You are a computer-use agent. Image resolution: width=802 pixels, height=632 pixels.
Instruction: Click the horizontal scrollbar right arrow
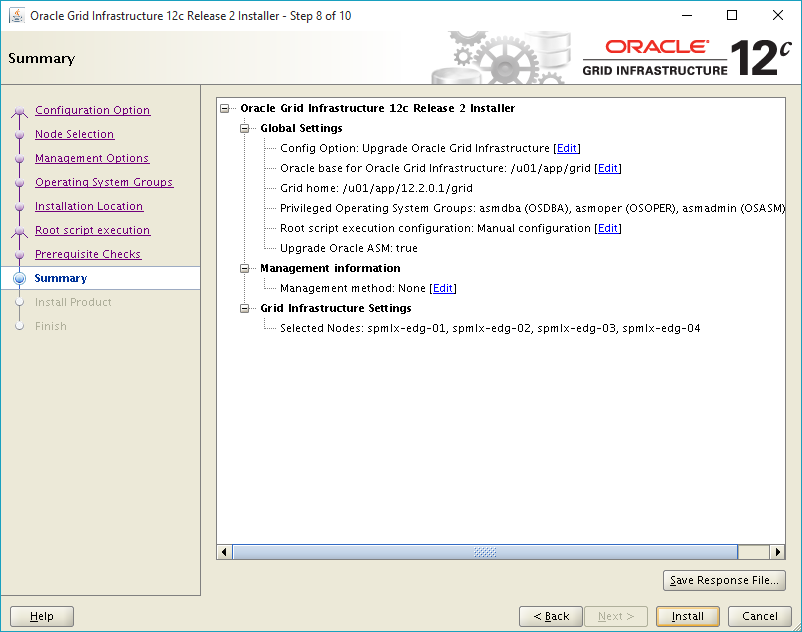(777, 552)
